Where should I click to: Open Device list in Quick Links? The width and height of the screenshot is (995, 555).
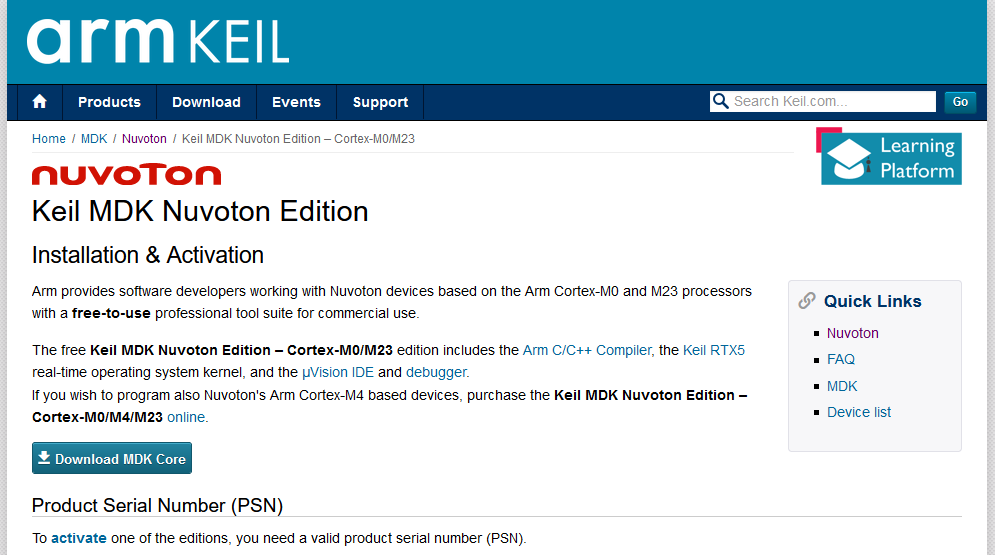pyautogui.click(x=859, y=412)
